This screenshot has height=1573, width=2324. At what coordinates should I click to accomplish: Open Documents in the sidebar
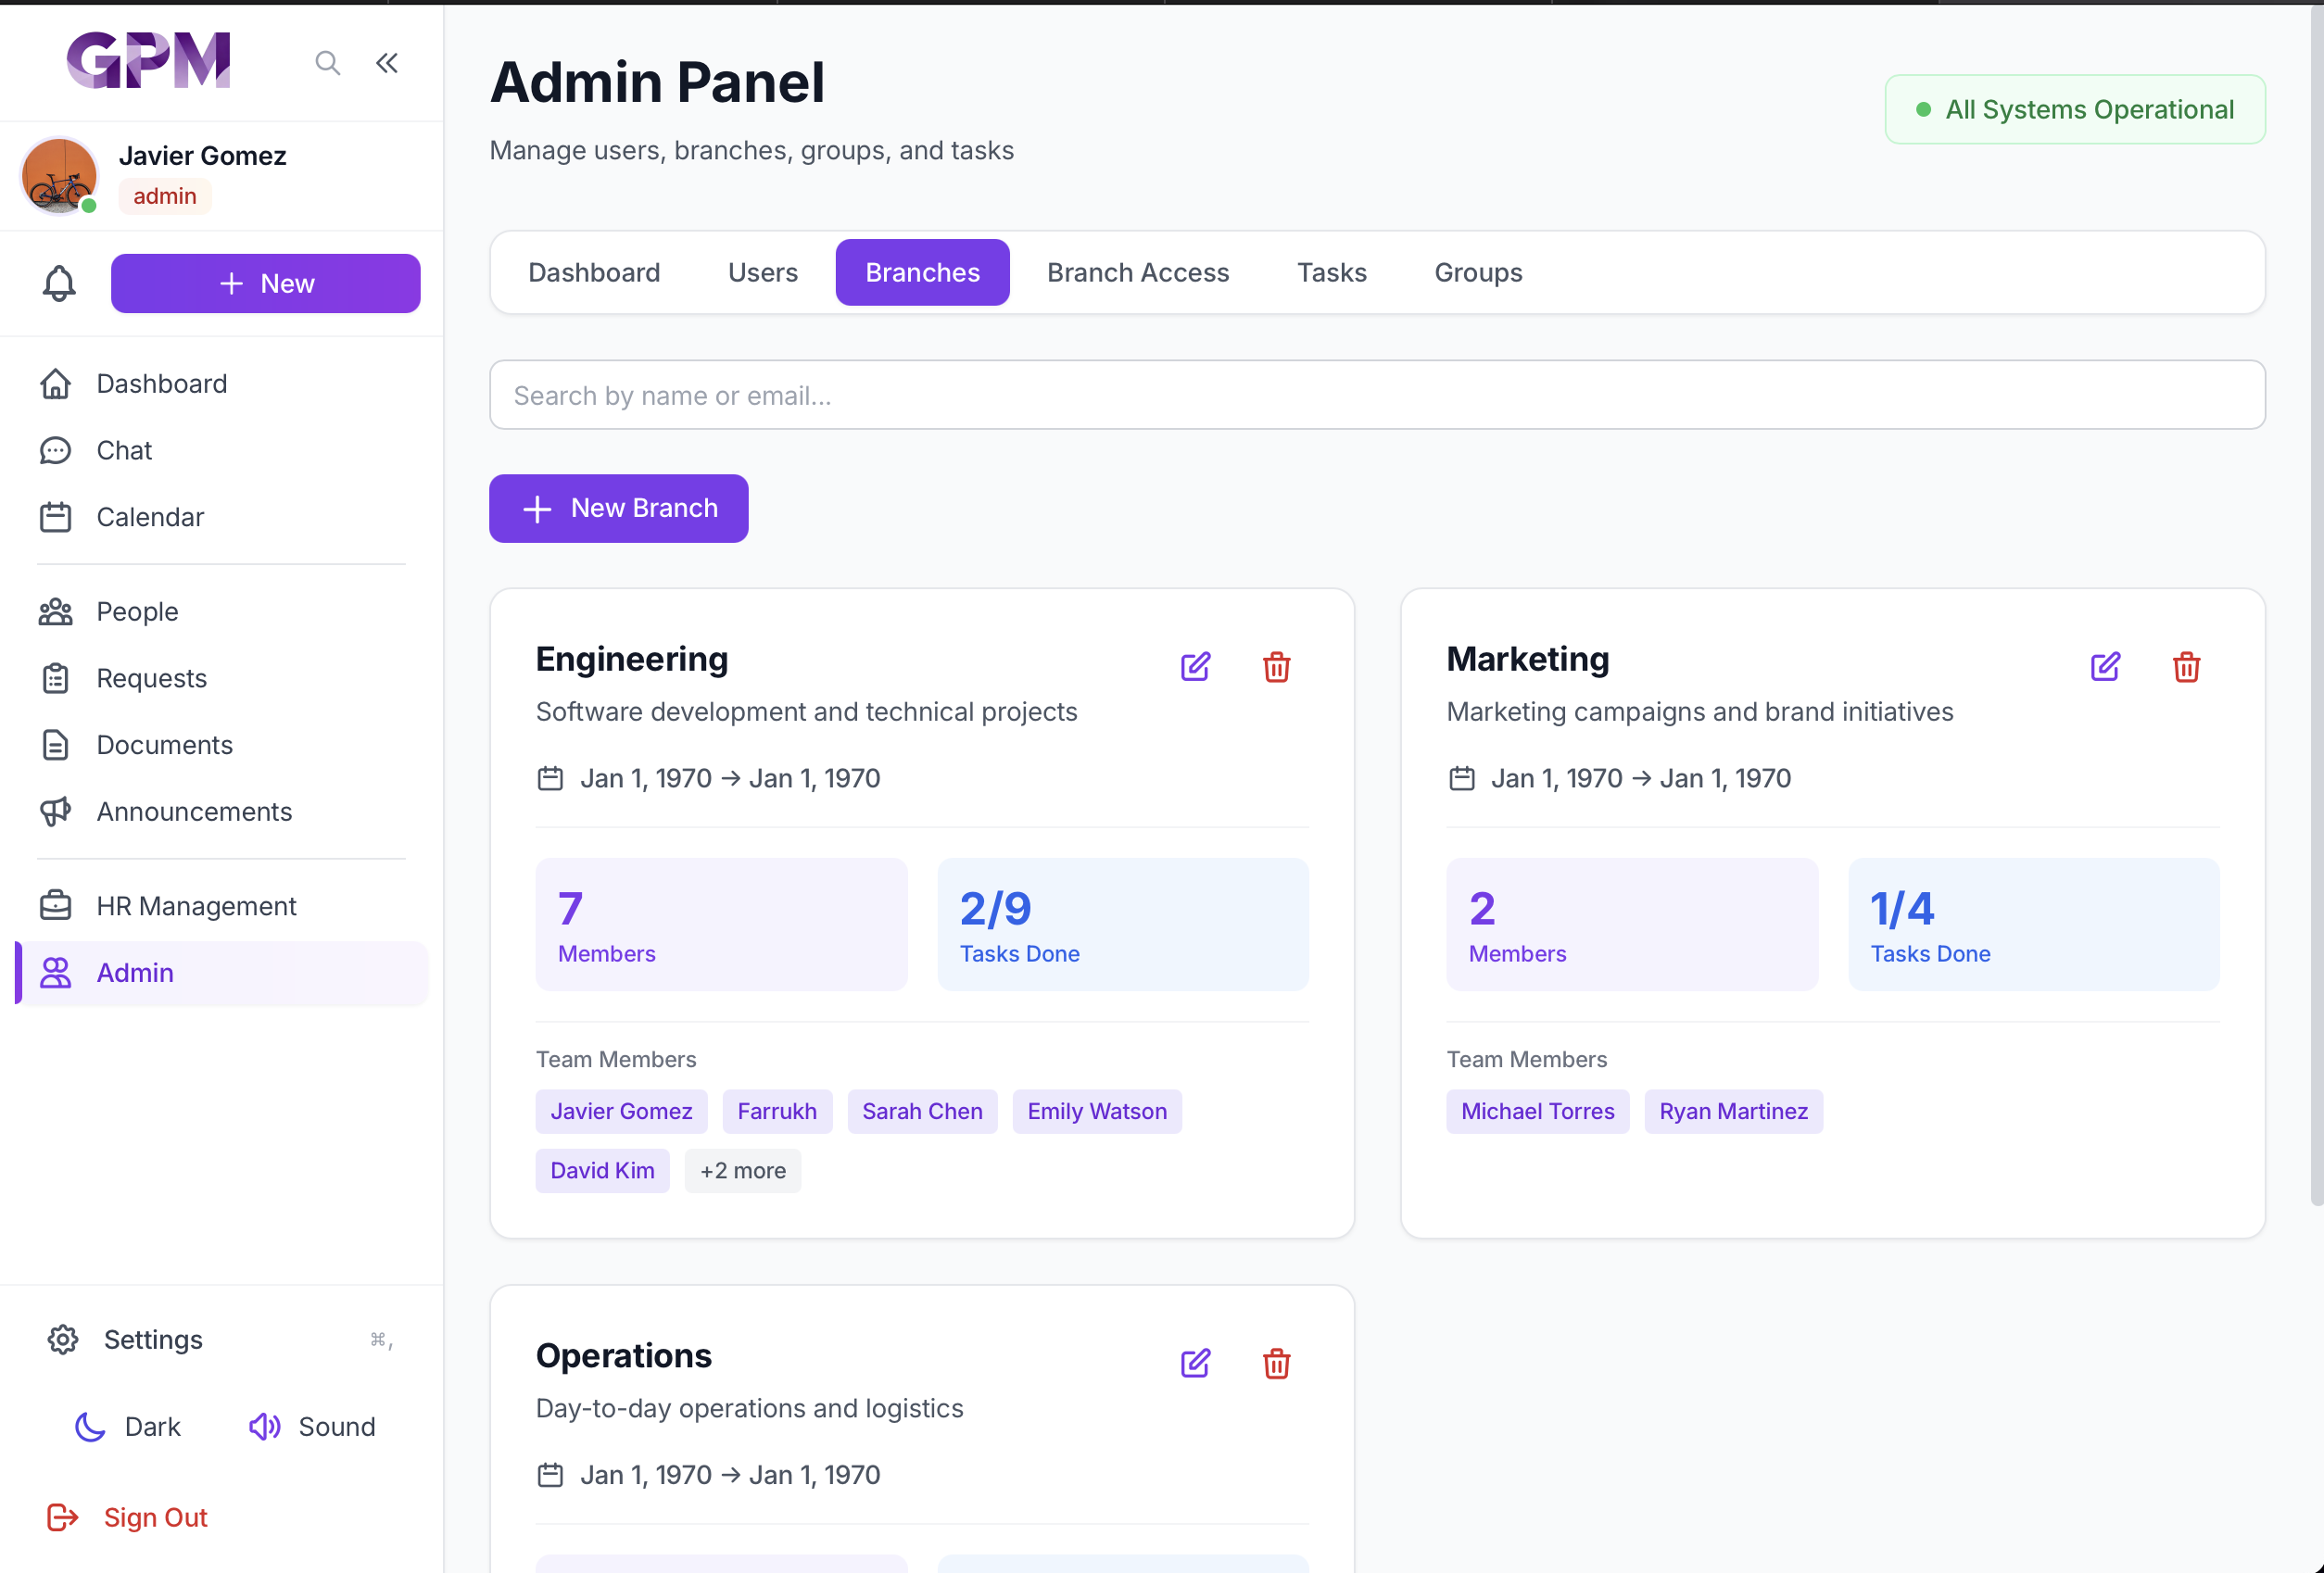222,745
